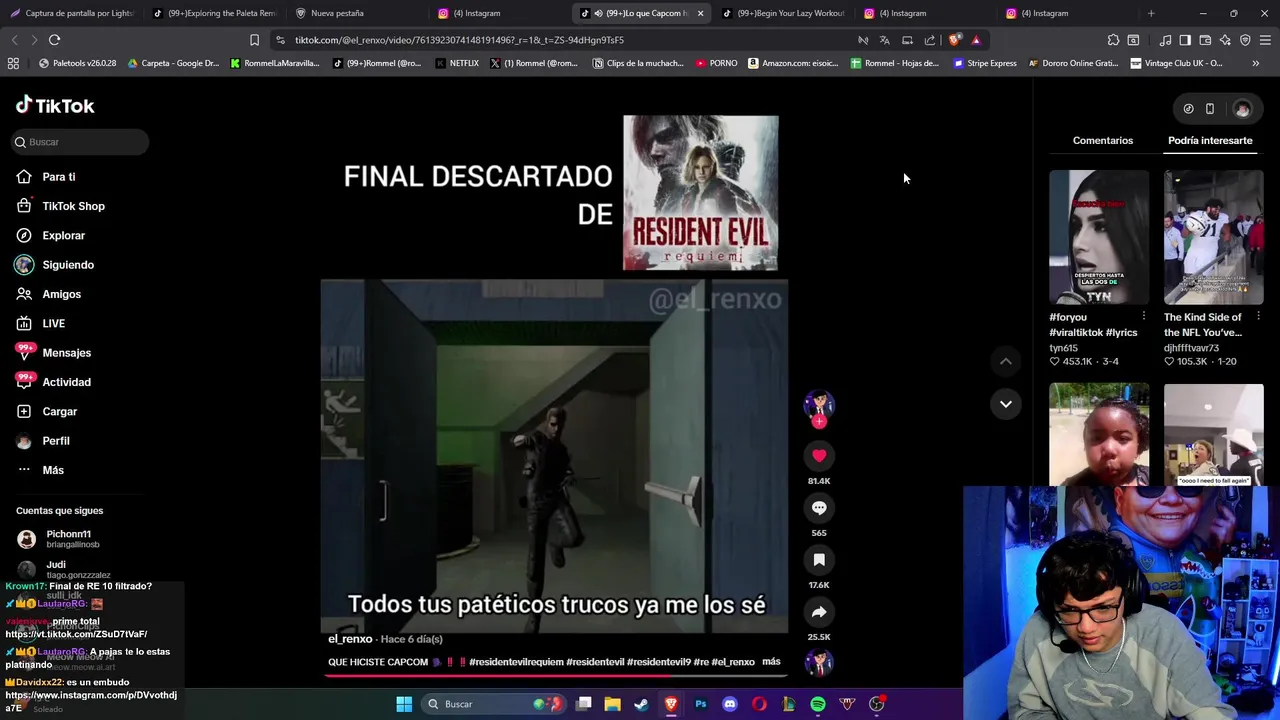This screenshot has height=720, width=1280.
Task: Open Brave Leo AI sparkle icon
Action: pyautogui.click(x=1225, y=40)
